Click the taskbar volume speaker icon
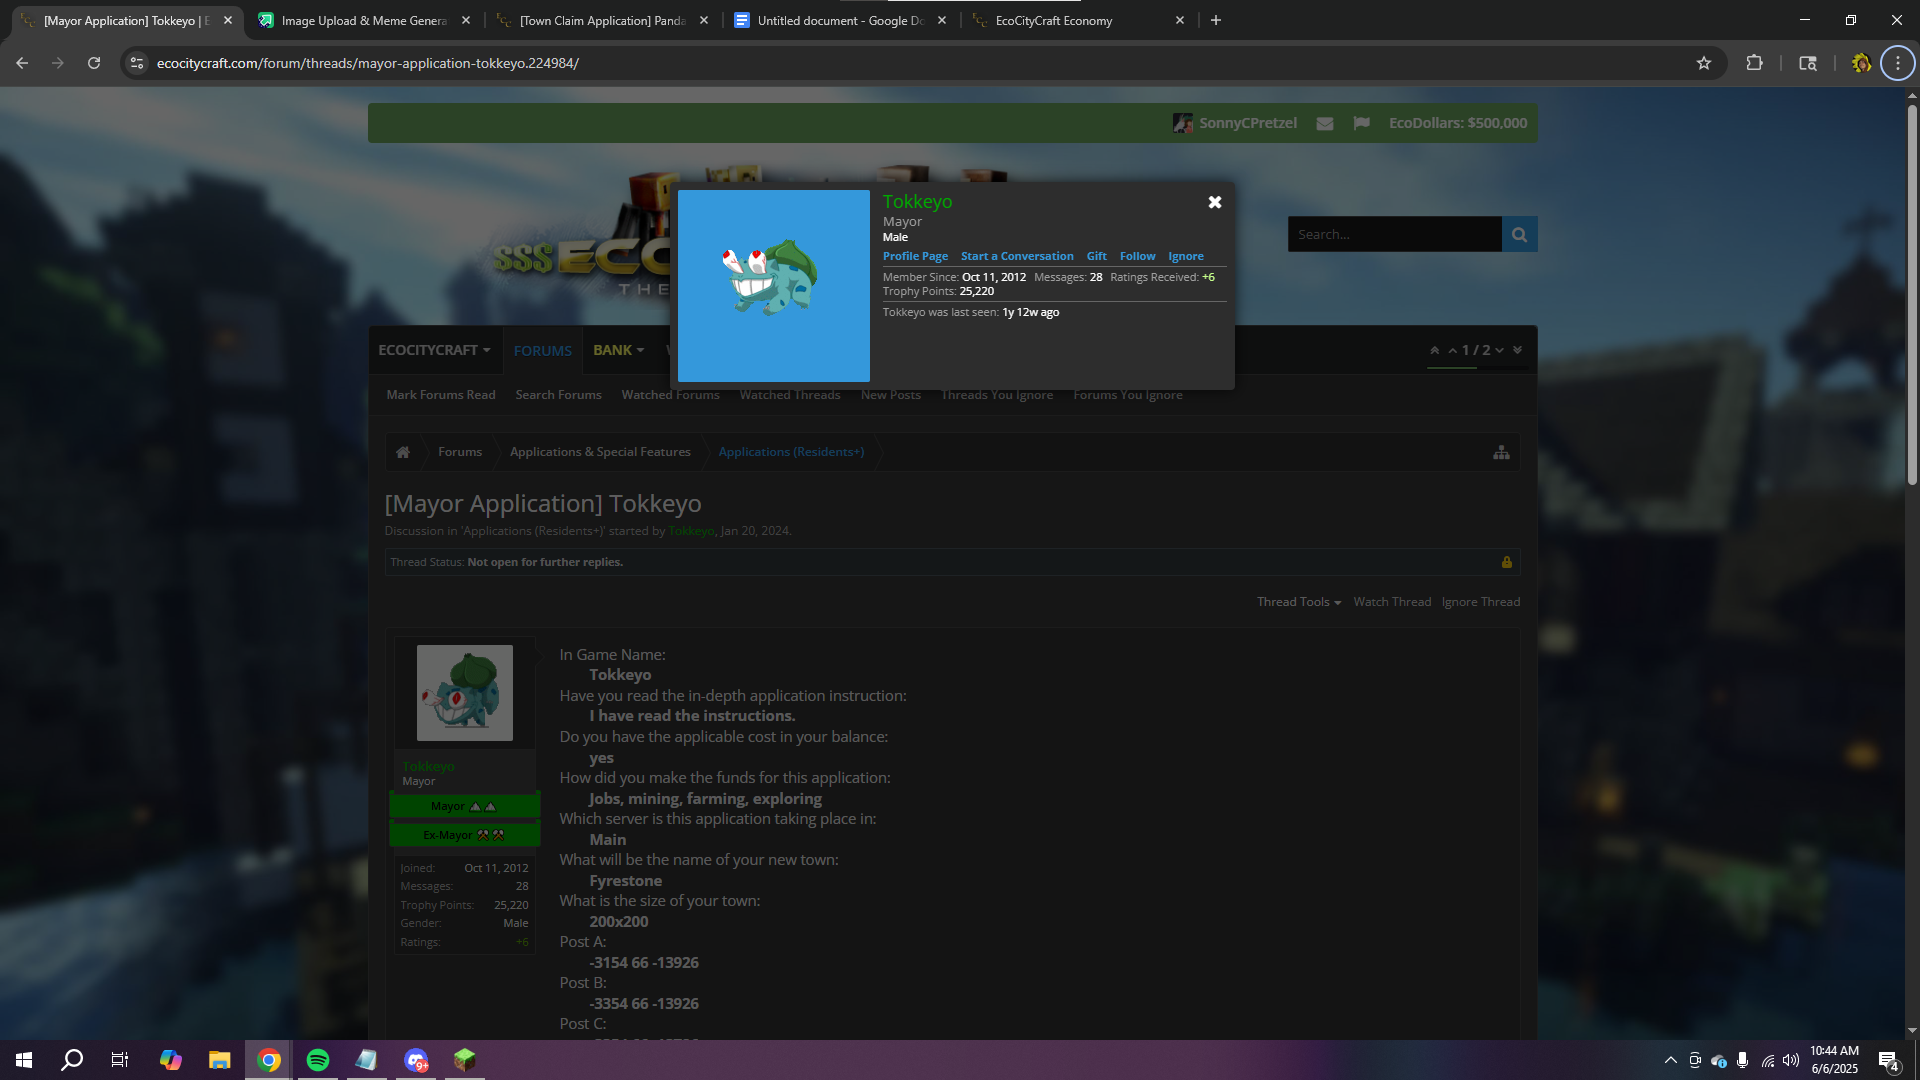 point(1790,1060)
